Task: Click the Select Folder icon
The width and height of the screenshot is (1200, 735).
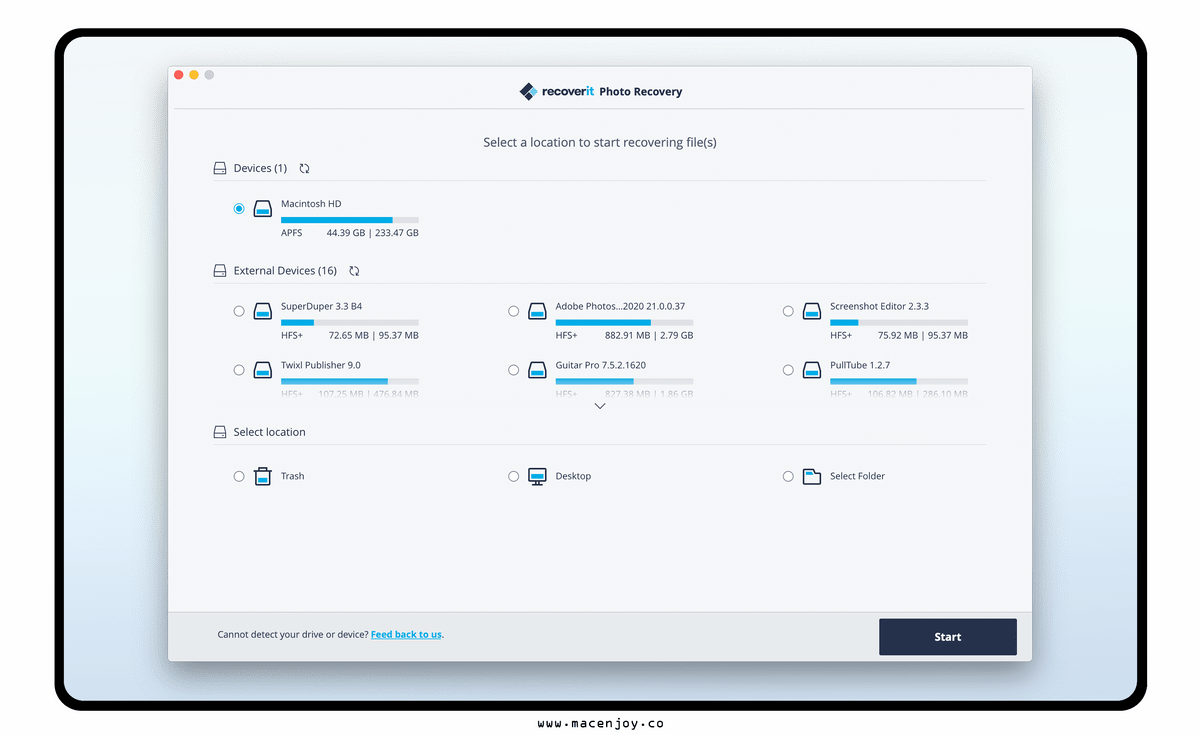Action: [x=812, y=476]
